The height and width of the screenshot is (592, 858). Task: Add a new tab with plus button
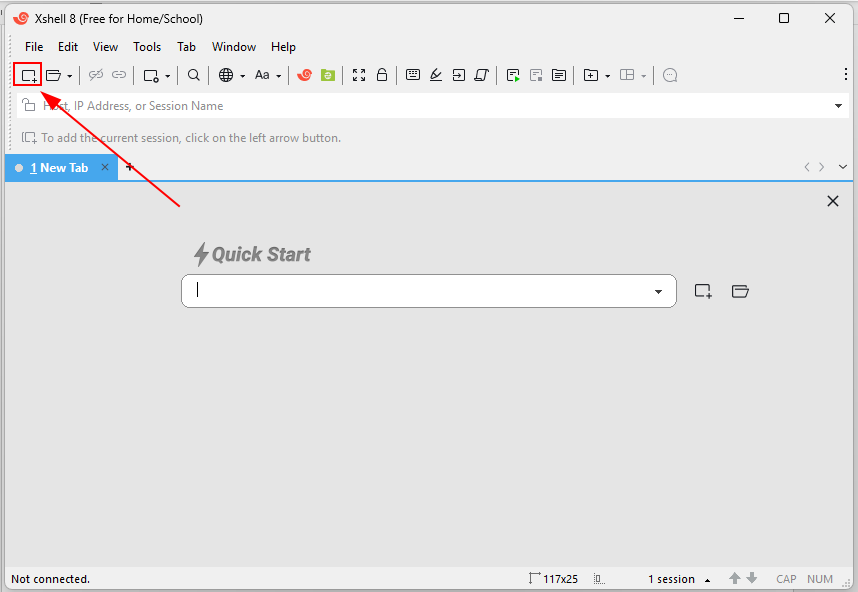click(x=129, y=167)
